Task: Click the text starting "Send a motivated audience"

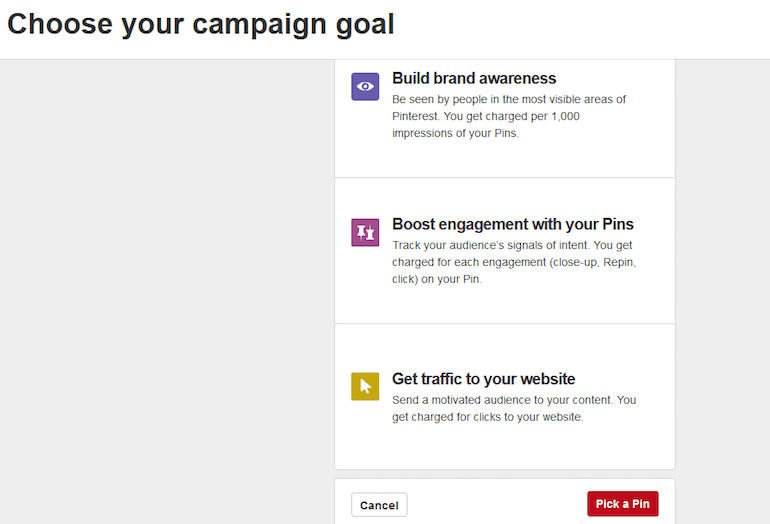Action: pyautogui.click(x=514, y=409)
